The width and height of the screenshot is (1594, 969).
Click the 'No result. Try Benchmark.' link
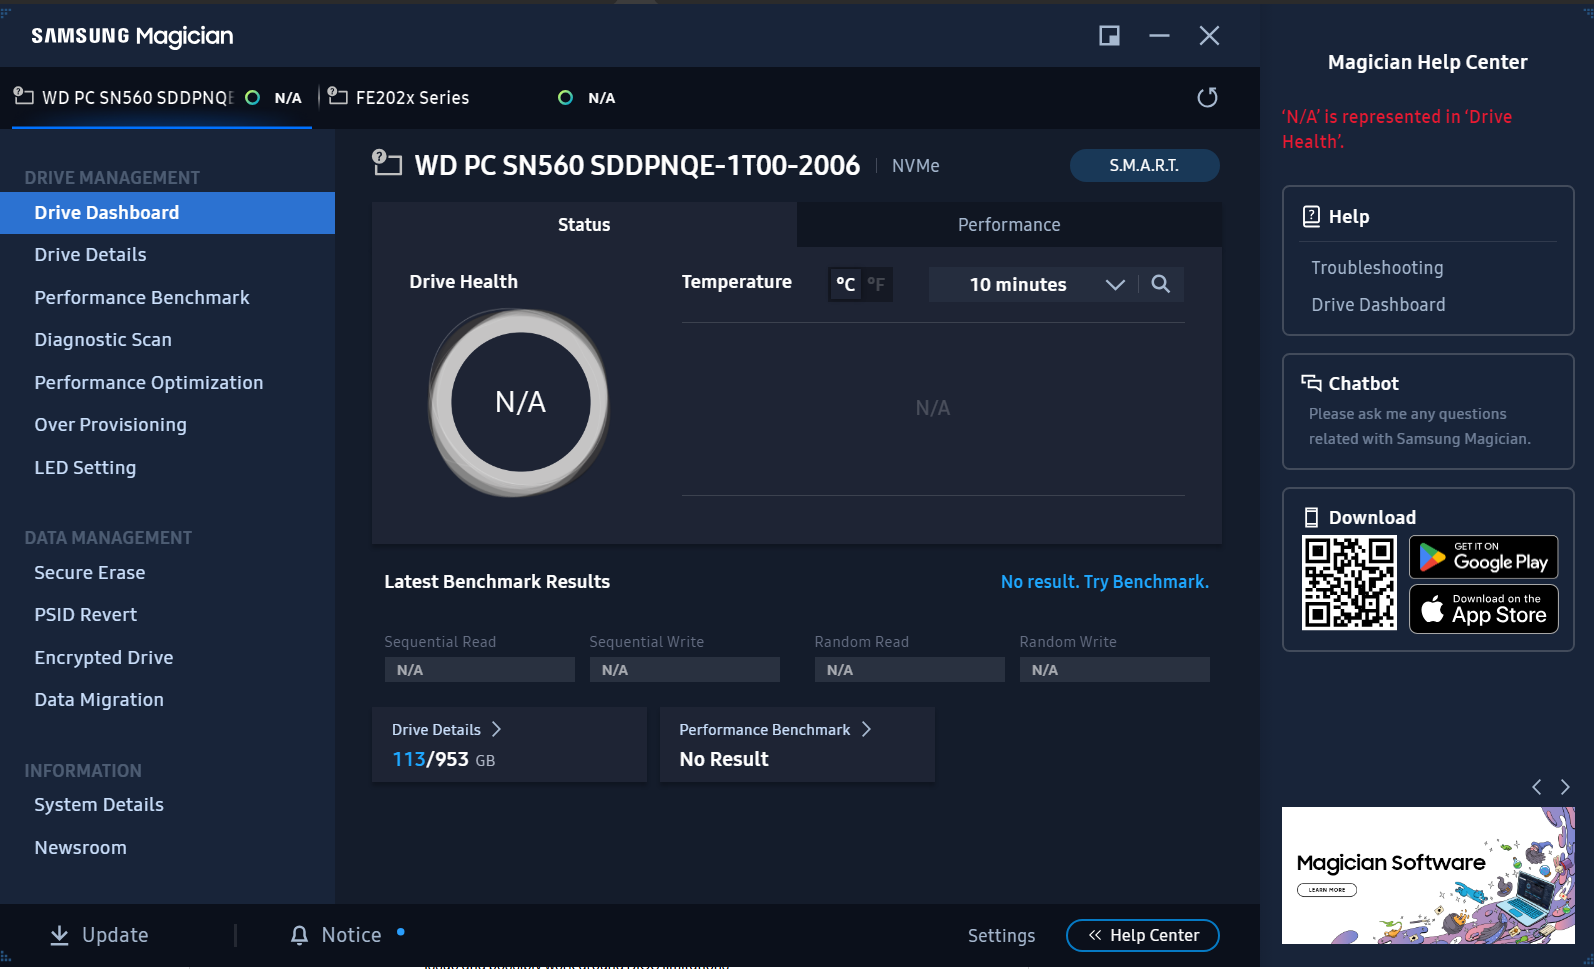1104,582
